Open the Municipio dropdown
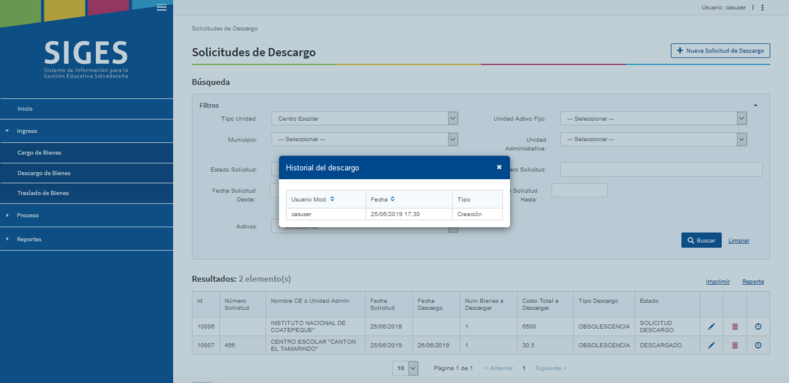 [x=364, y=139]
